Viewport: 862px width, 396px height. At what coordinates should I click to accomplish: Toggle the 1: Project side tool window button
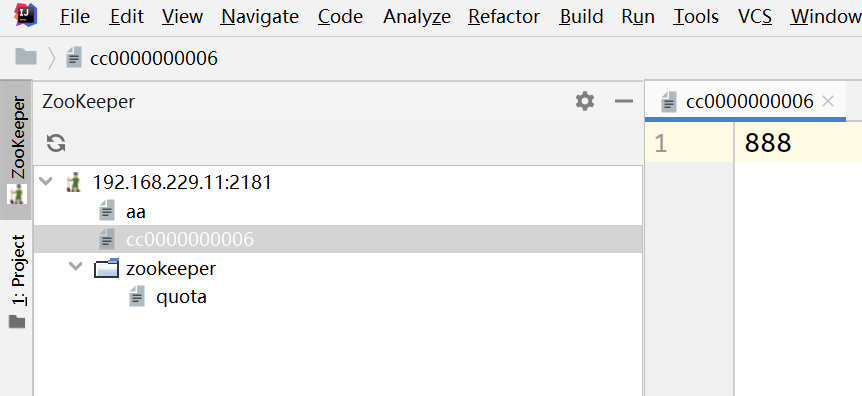(18, 282)
